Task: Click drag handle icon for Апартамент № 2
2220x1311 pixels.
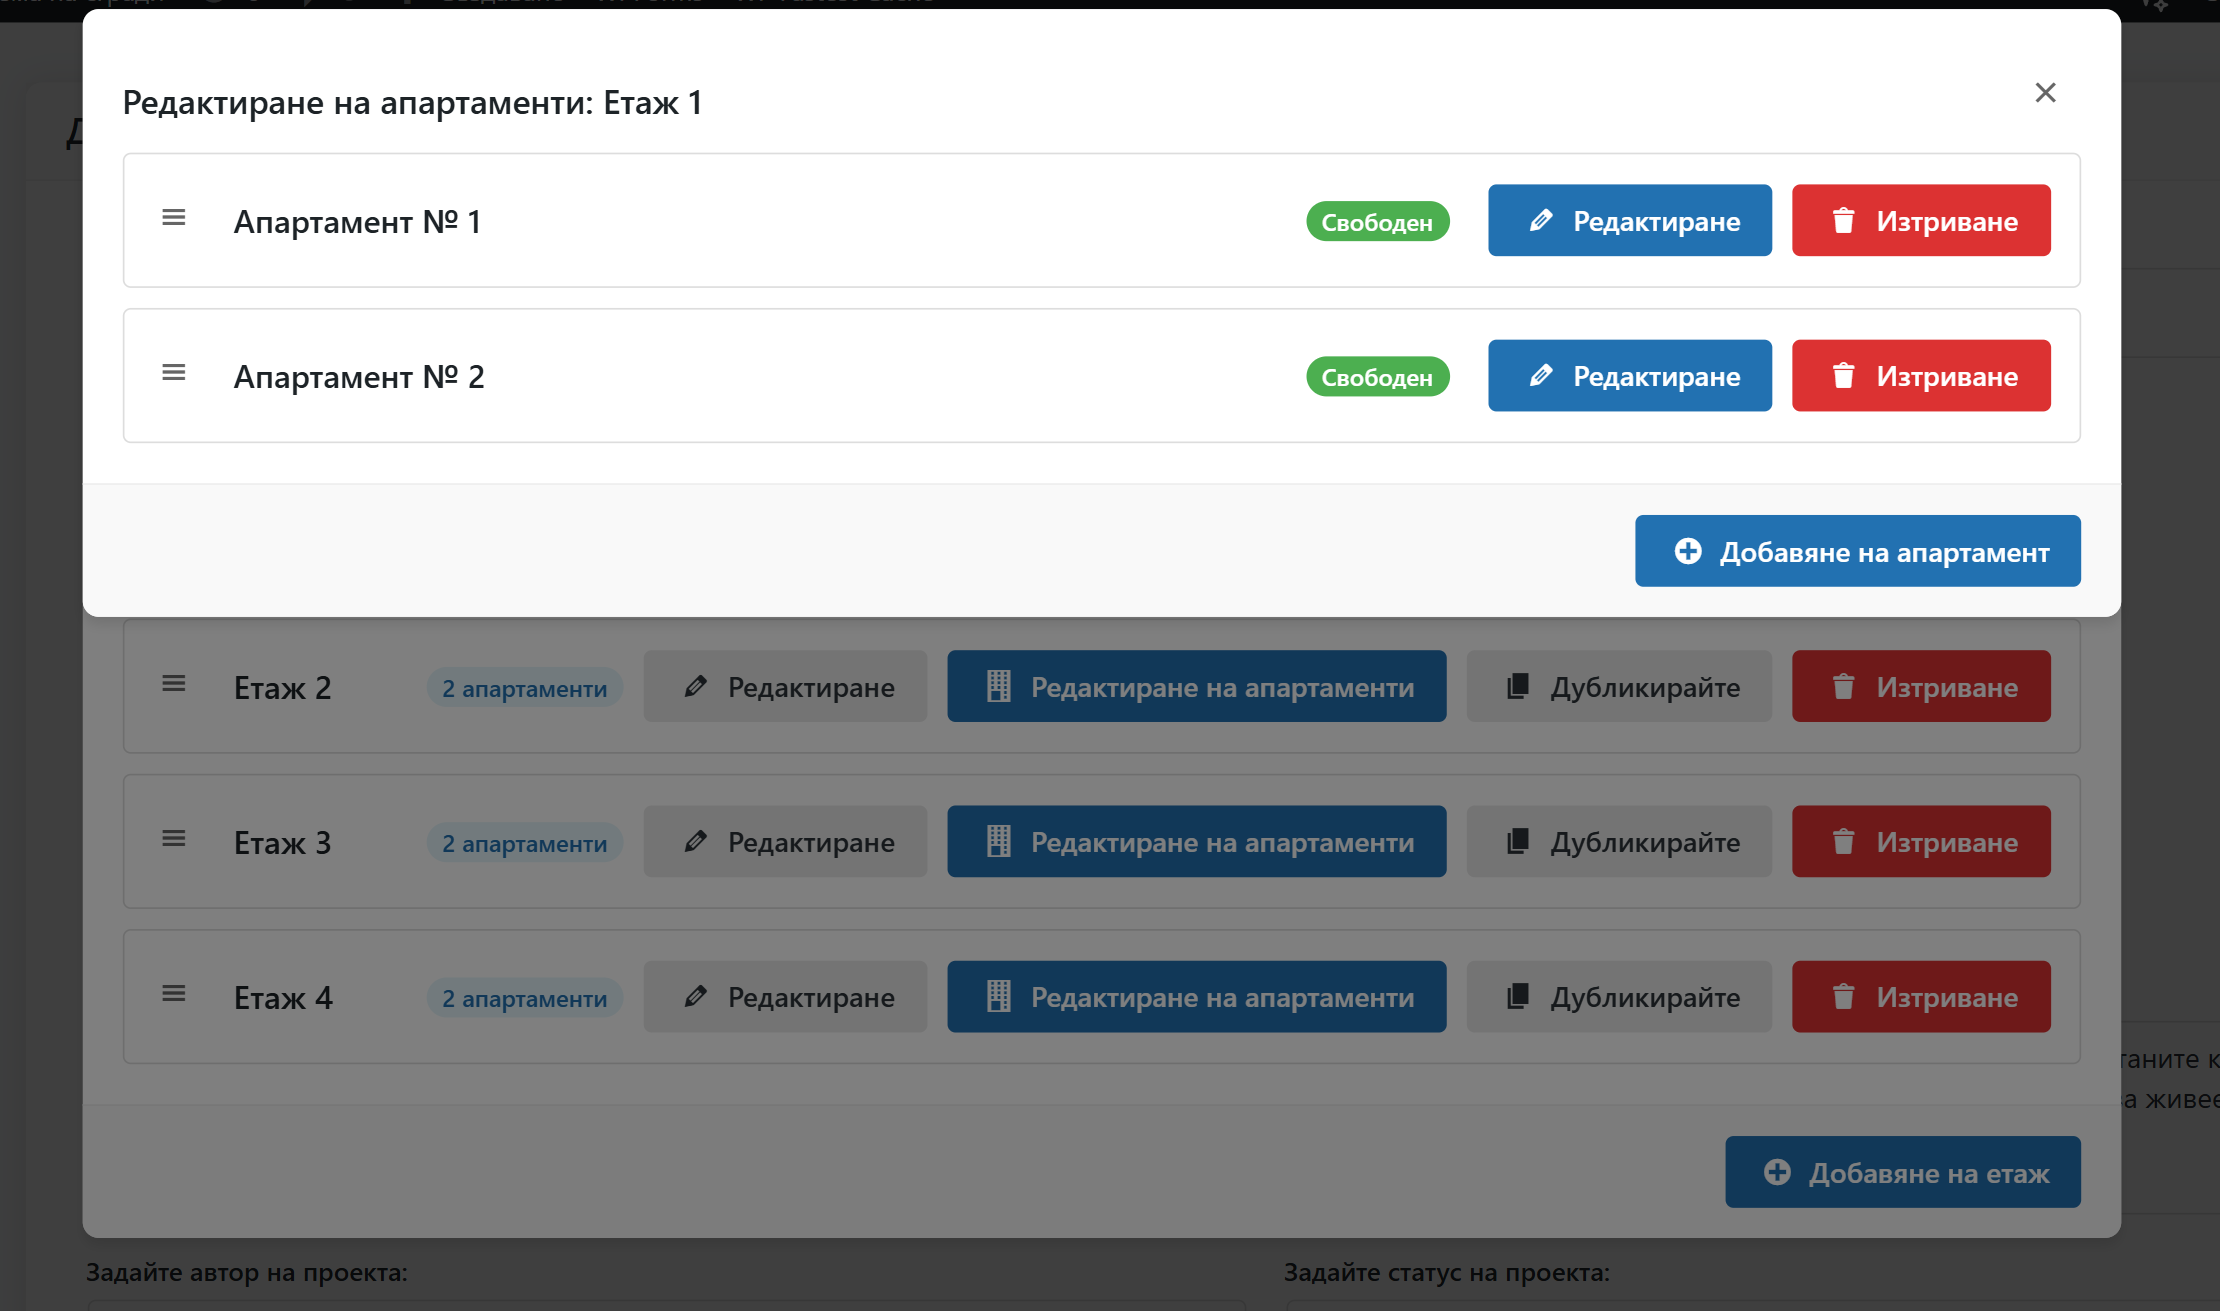Action: [174, 373]
